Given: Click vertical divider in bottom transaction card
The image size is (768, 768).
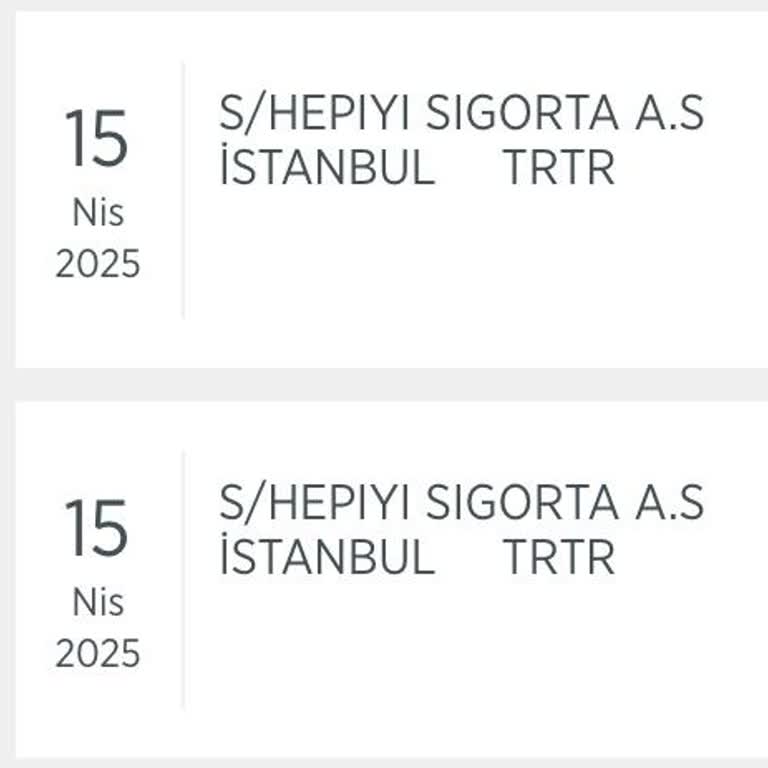Looking at the screenshot, I should 183,580.
